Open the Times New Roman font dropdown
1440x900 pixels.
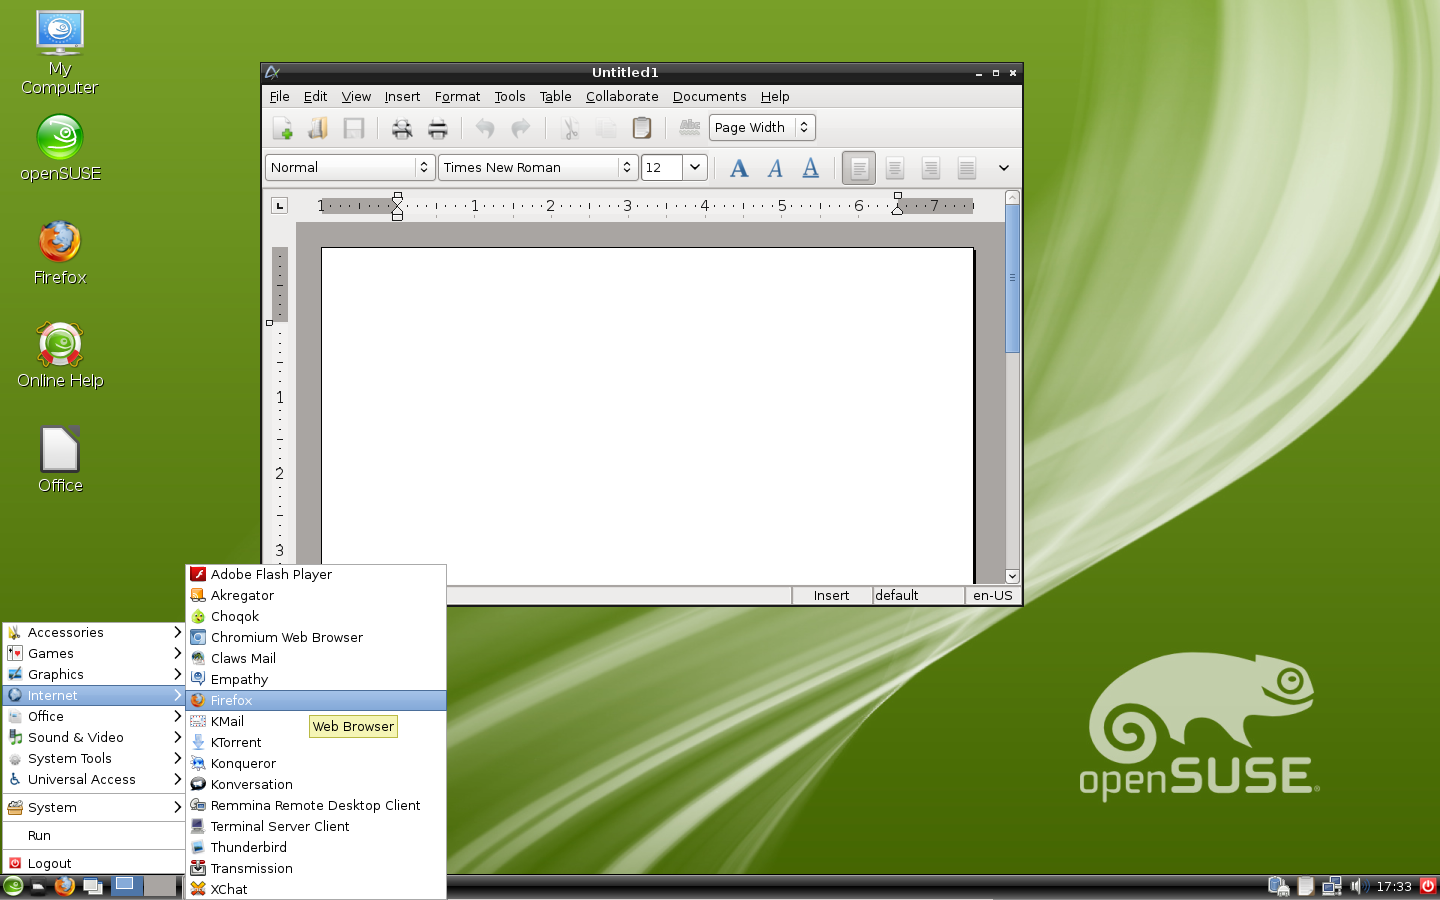point(538,167)
